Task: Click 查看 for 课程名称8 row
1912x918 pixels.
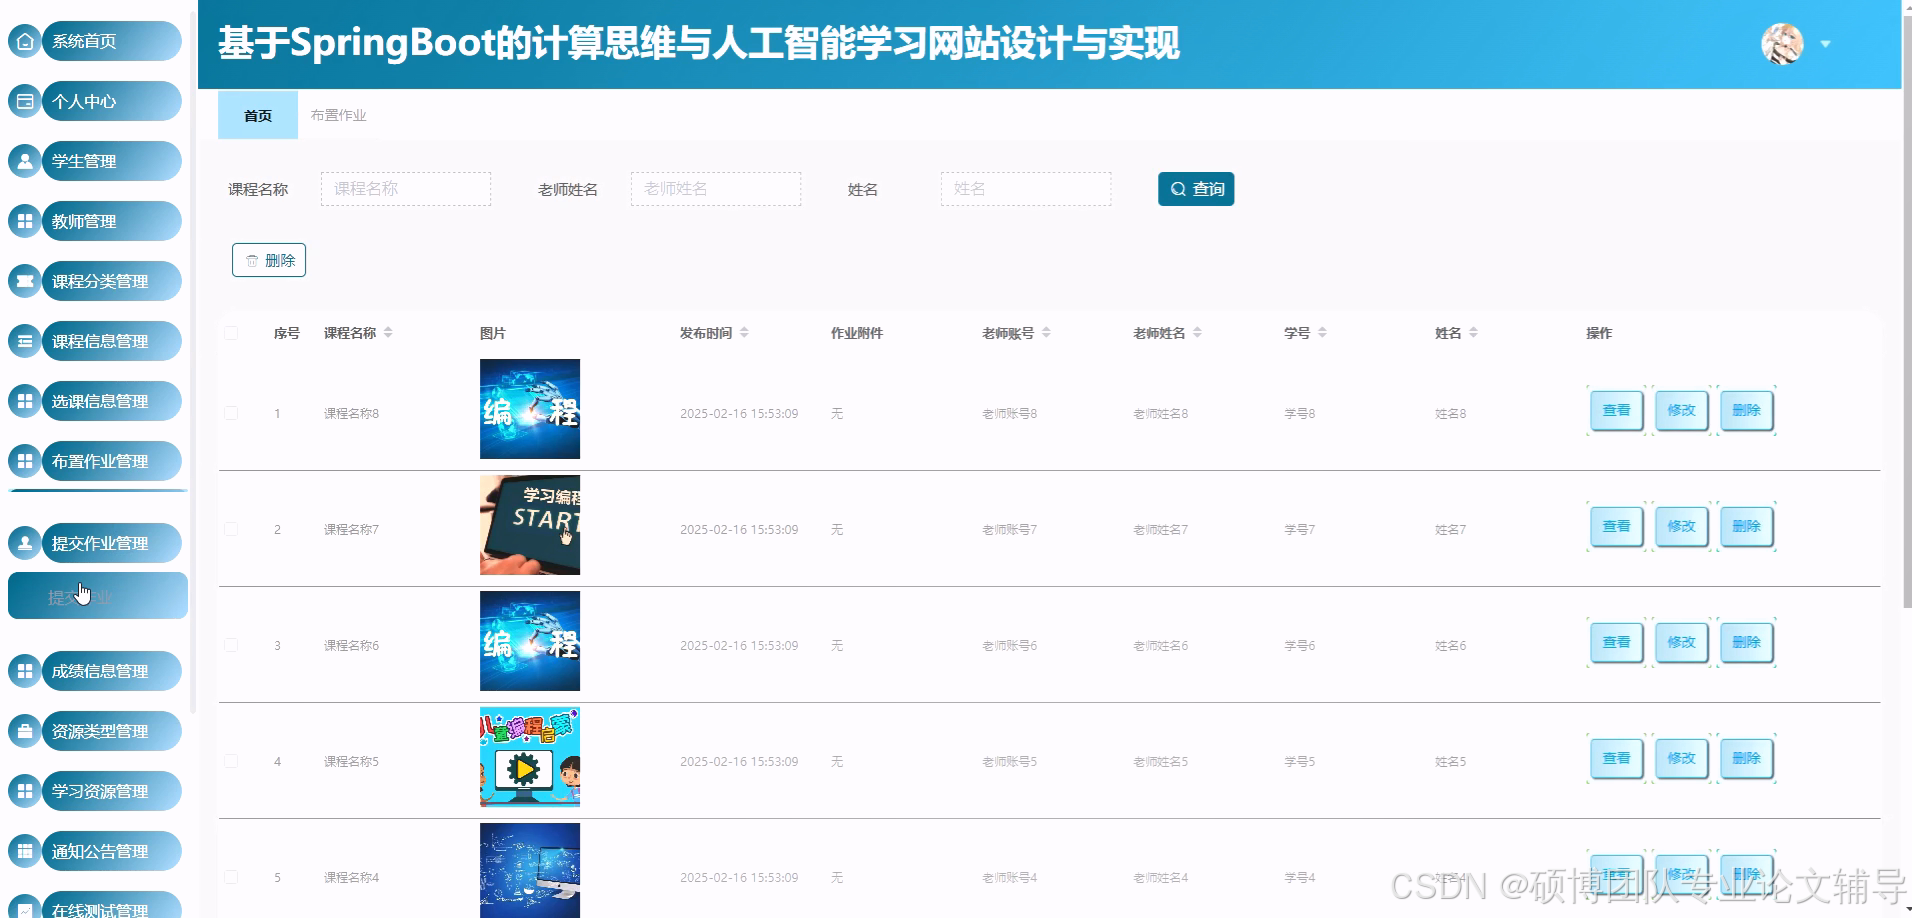Action: 1616,410
